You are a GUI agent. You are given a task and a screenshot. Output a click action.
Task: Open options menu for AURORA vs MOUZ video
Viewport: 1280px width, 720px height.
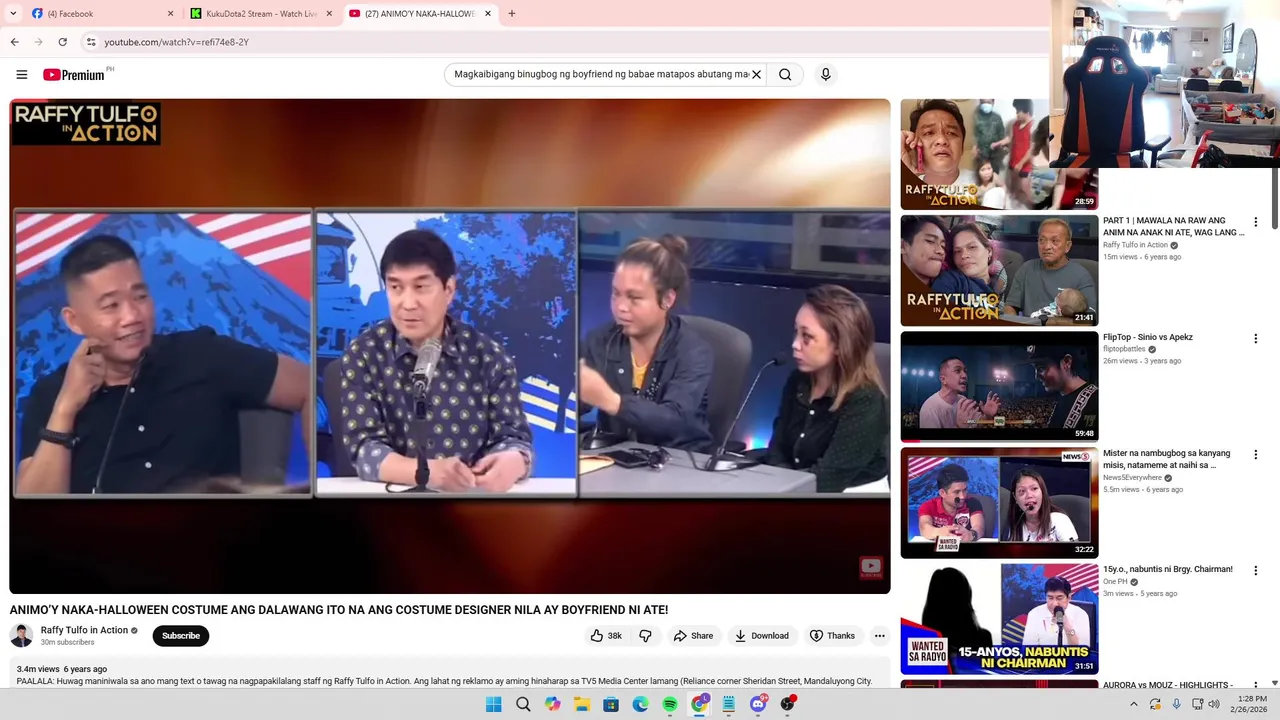point(1256,686)
